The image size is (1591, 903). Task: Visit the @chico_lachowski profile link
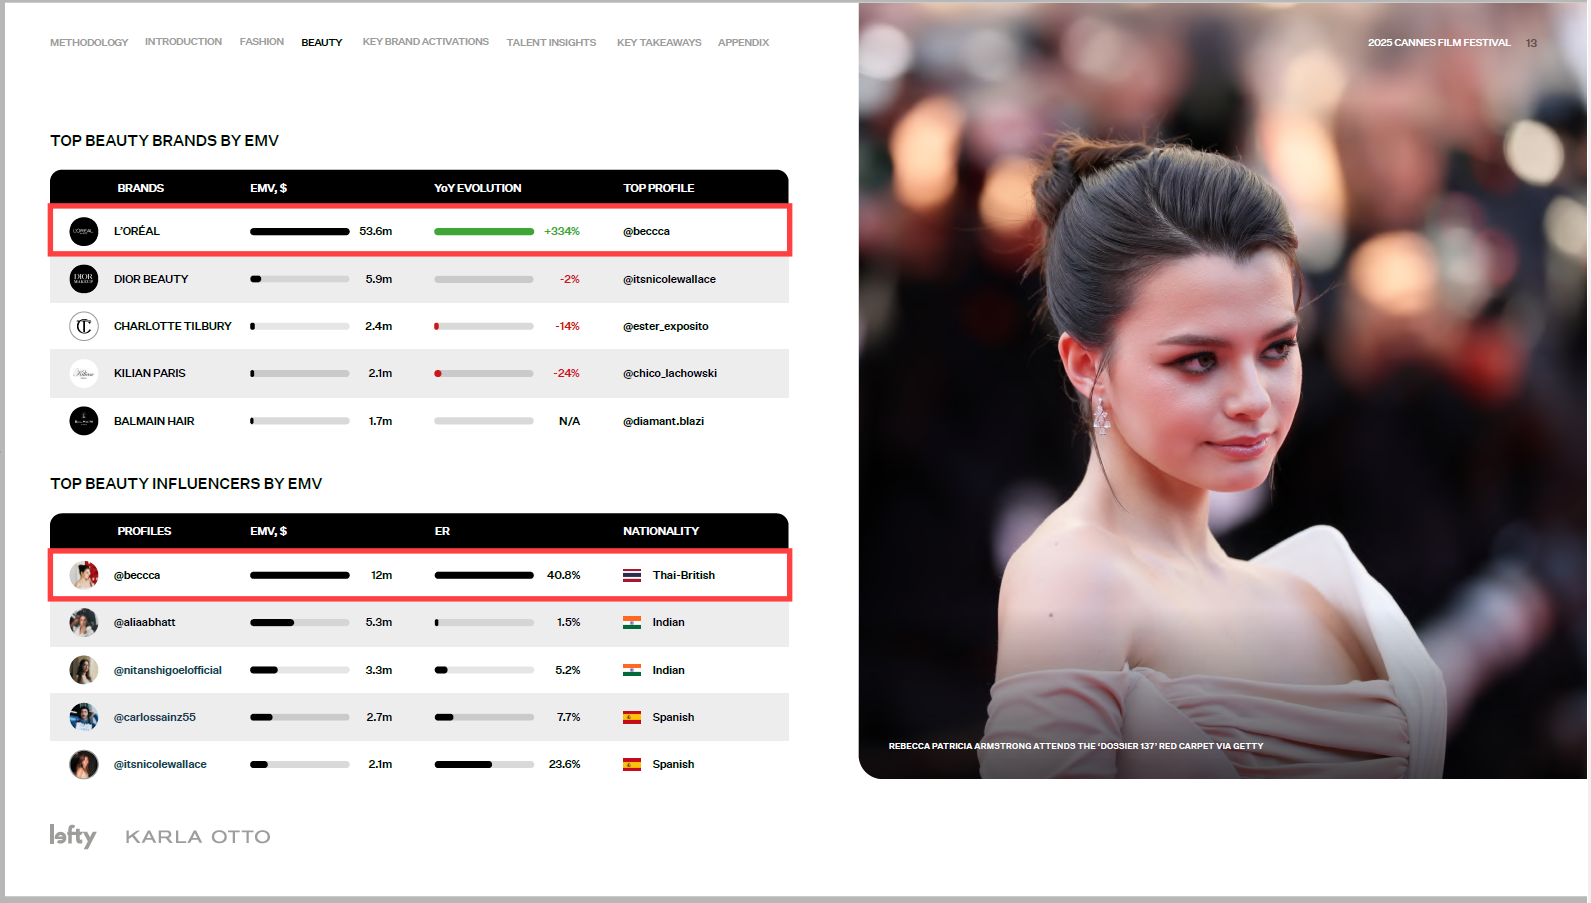(x=670, y=373)
